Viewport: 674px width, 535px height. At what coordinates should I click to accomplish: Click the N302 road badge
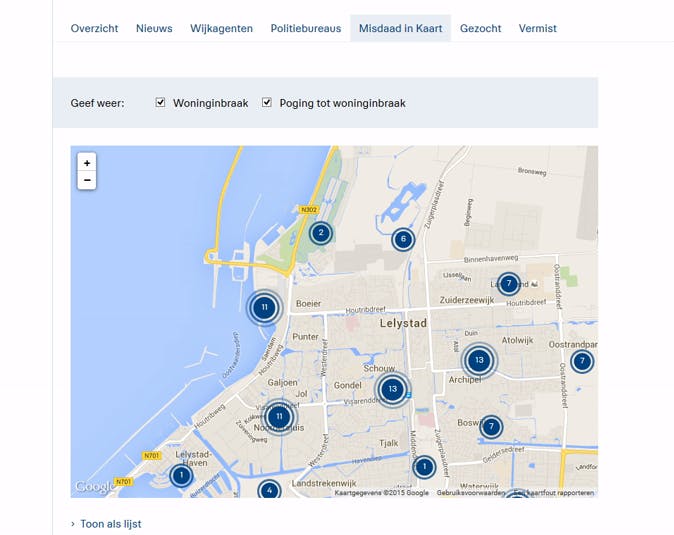click(309, 210)
